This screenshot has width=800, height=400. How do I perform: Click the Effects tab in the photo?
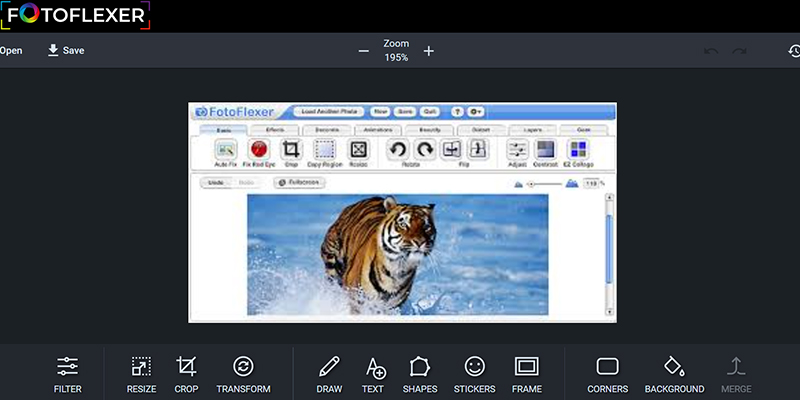(x=274, y=130)
